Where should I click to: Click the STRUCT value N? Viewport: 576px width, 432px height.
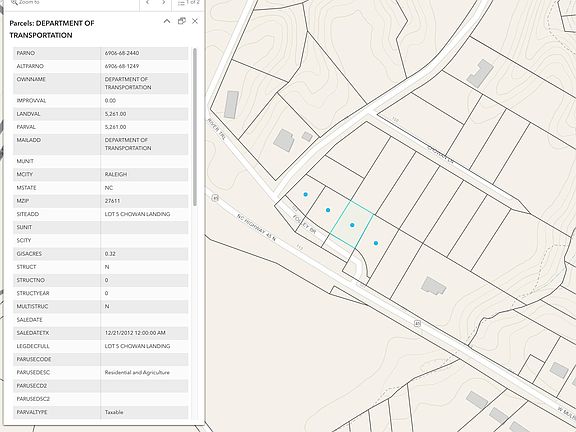[x=107, y=267]
